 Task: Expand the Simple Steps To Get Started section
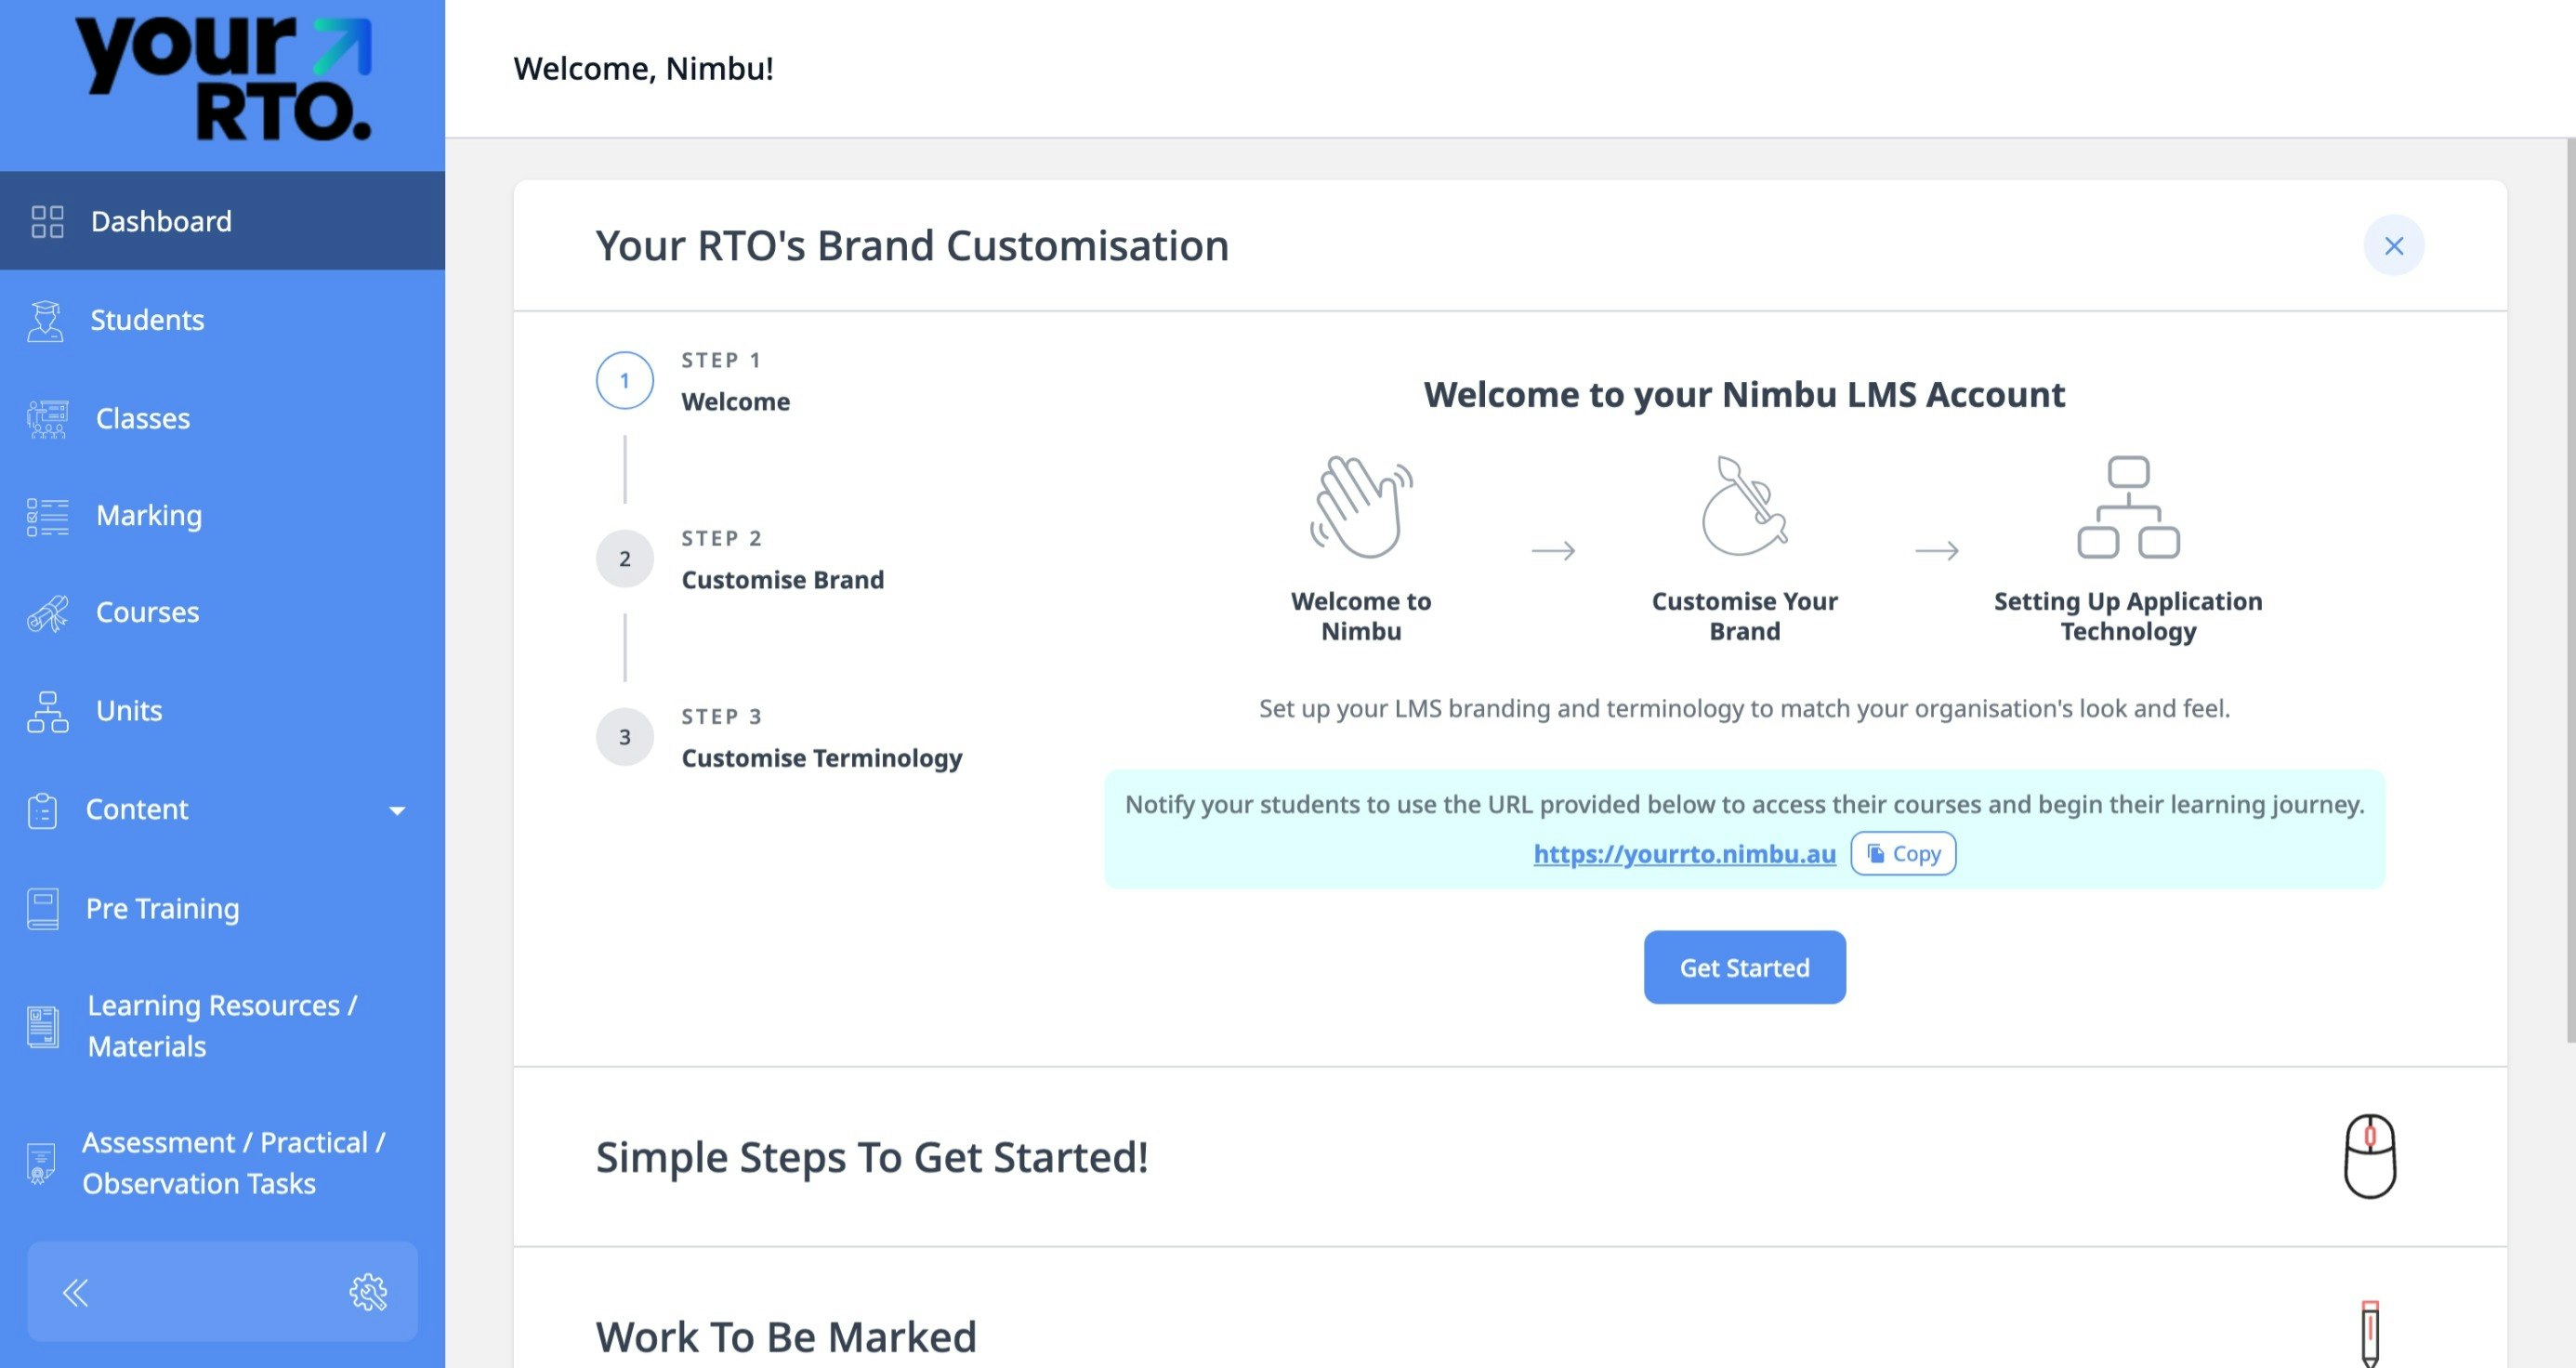[x=1510, y=1156]
